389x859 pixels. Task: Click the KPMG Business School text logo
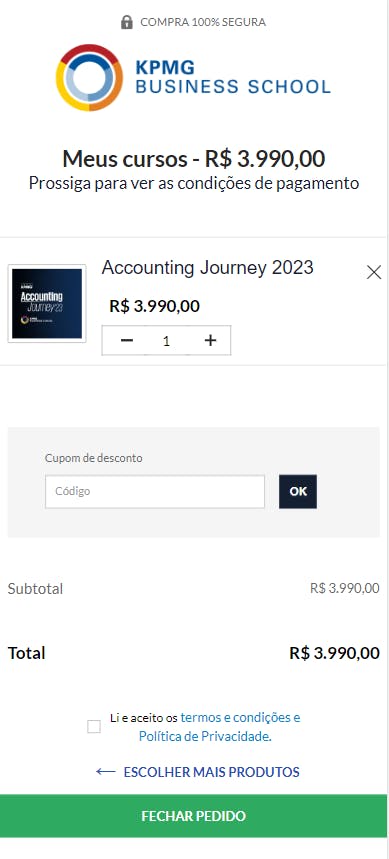click(233, 77)
